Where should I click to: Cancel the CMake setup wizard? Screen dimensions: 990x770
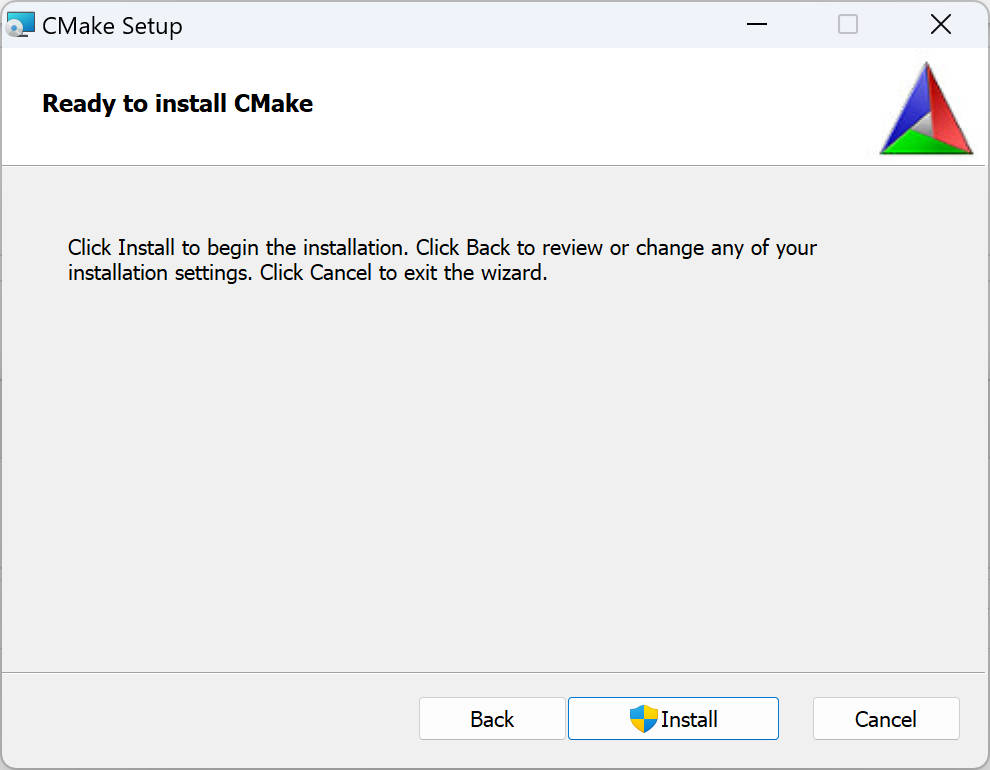tap(886, 719)
